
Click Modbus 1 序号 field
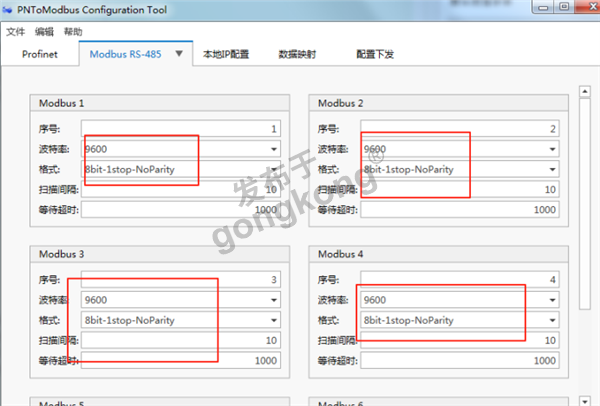(x=181, y=129)
